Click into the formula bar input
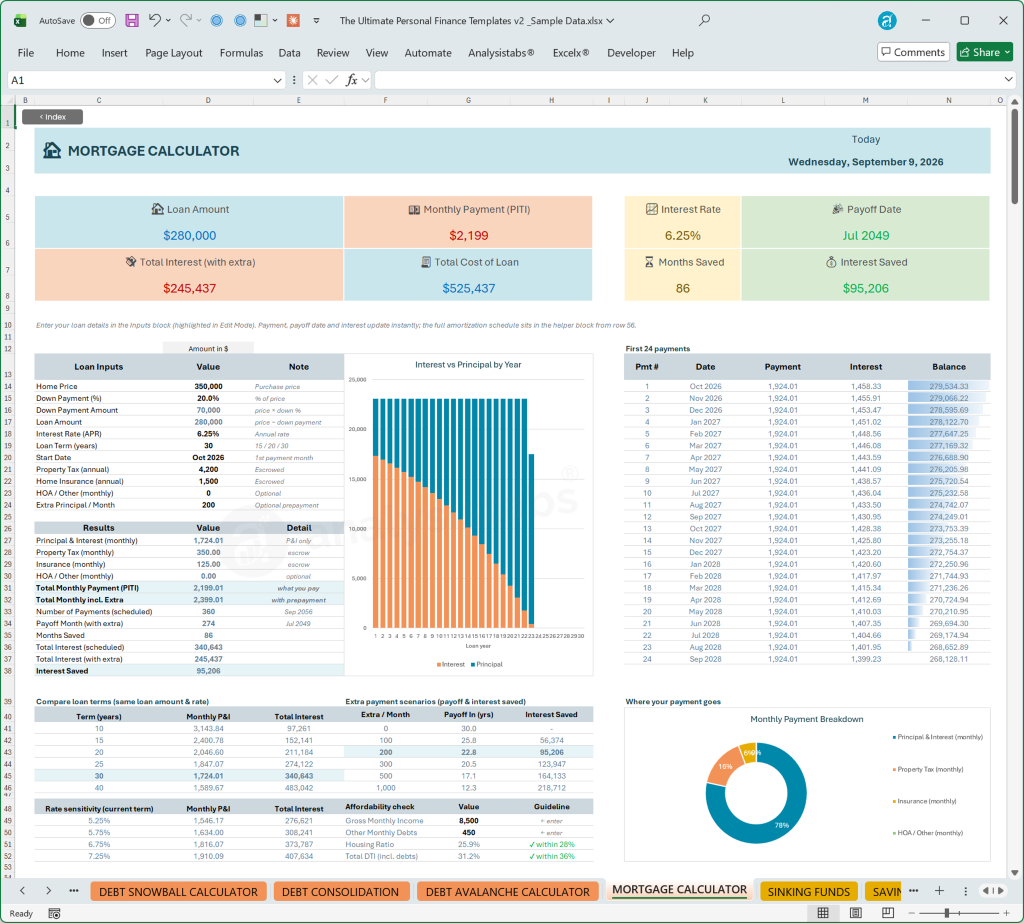1024x923 pixels. [x=688, y=80]
